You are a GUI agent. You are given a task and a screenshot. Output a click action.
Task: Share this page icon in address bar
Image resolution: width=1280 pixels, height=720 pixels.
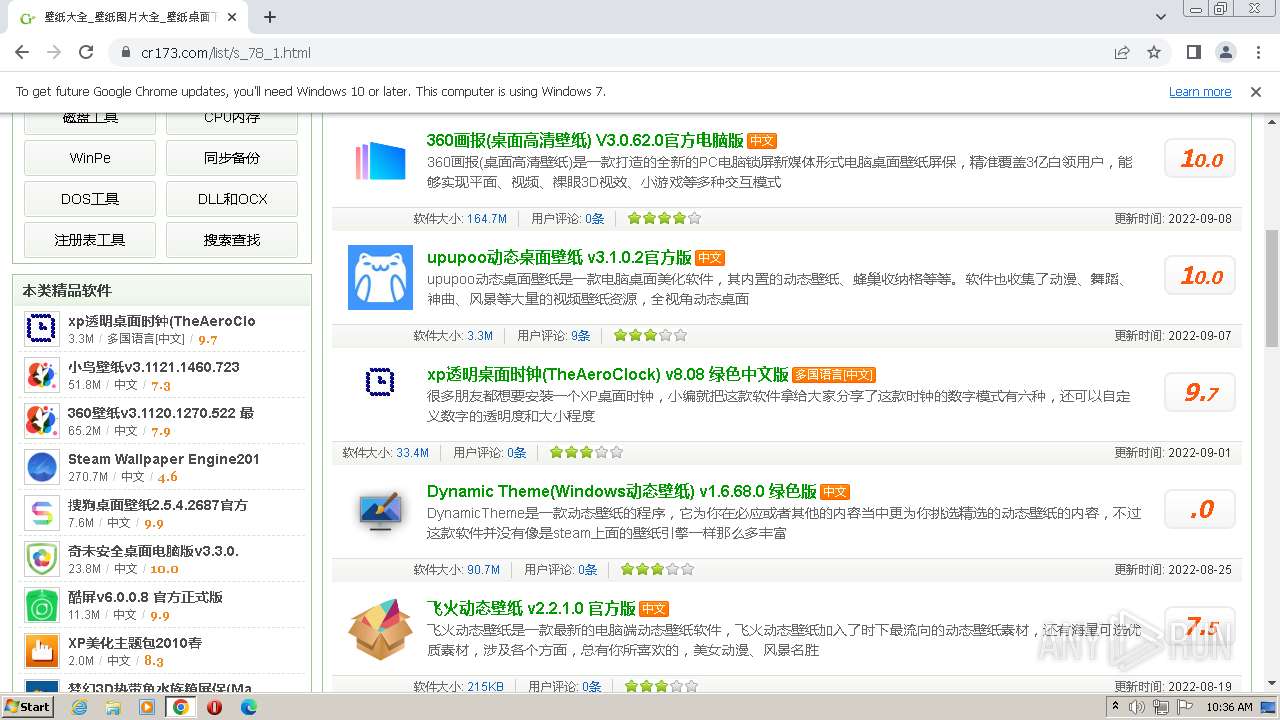1122,52
